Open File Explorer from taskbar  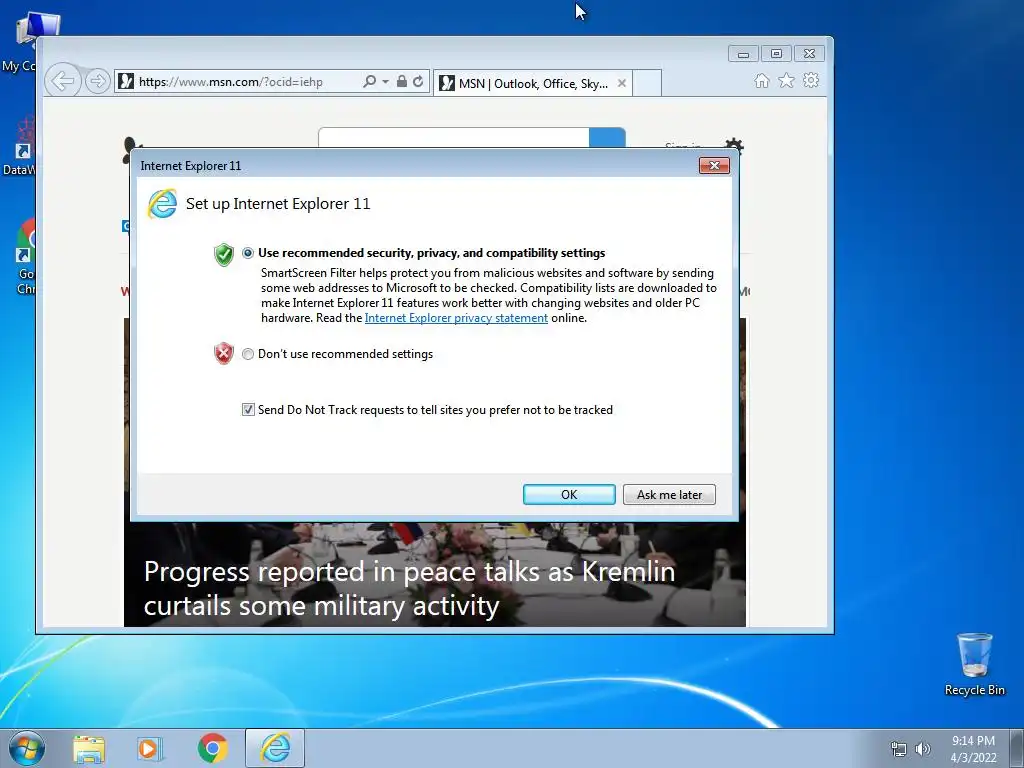[x=89, y=748]
